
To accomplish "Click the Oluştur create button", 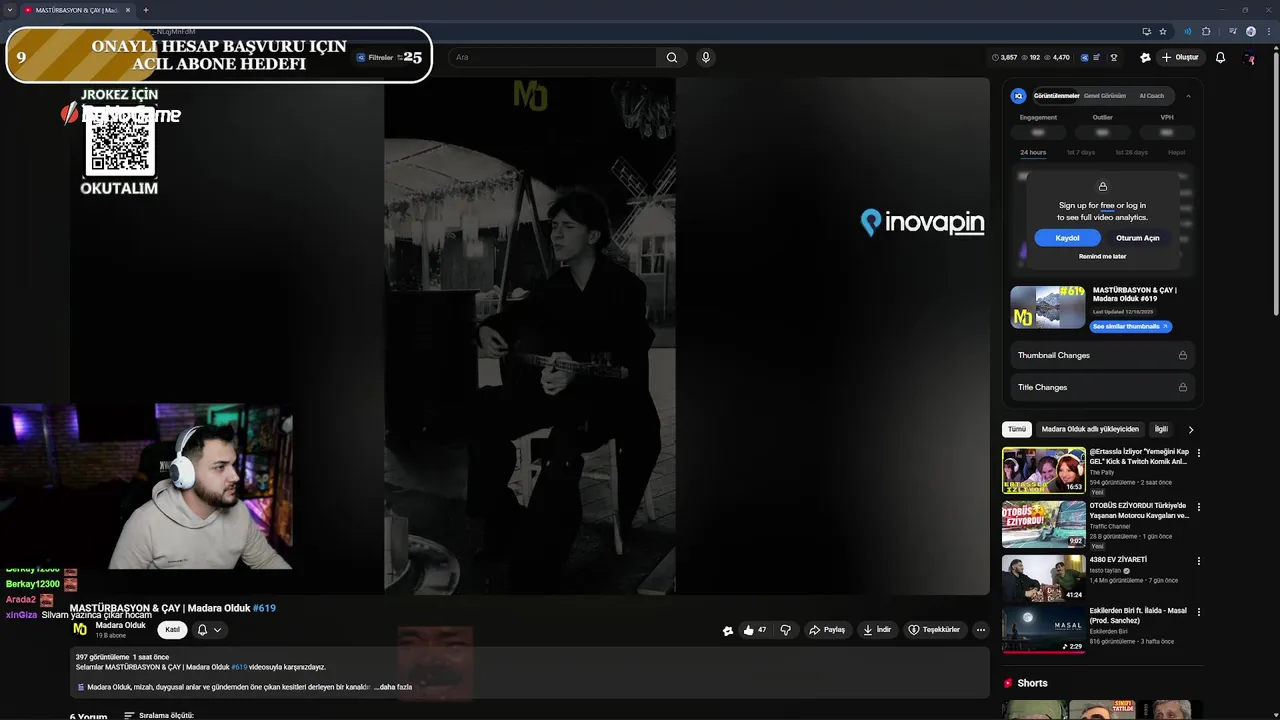I will 1180,57.
